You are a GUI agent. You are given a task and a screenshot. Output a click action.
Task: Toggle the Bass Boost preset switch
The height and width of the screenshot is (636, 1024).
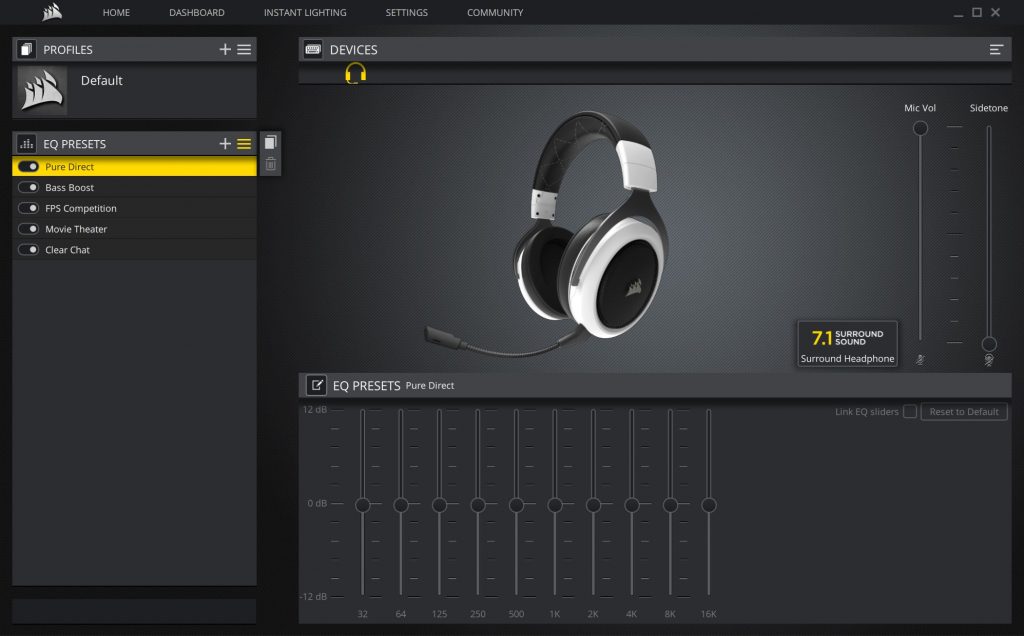[29, 188]
